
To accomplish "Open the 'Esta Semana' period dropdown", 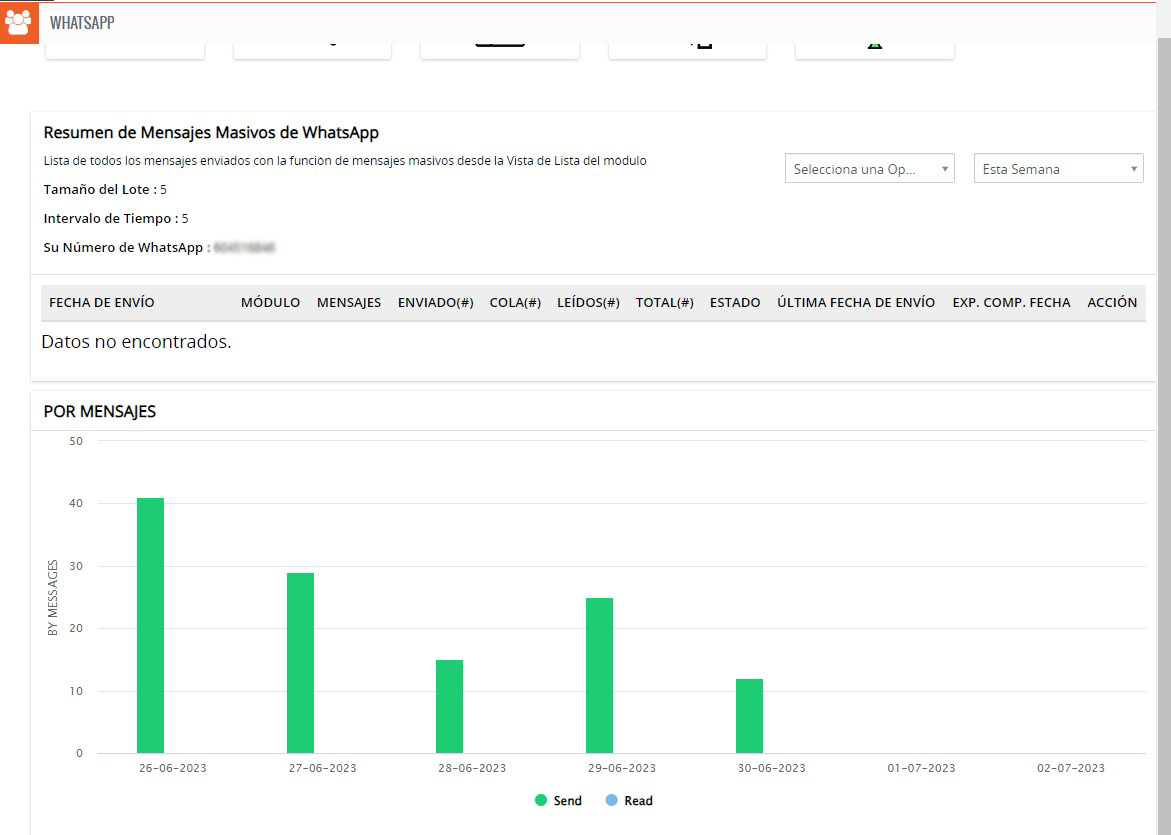I will 1058,169.
